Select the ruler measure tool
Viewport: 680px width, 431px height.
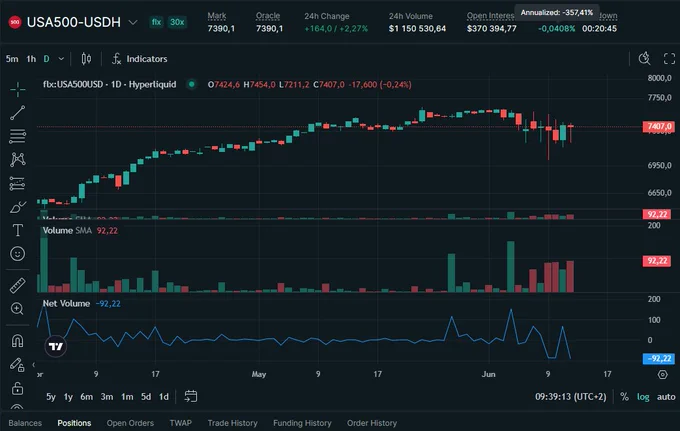click(18, 285)
